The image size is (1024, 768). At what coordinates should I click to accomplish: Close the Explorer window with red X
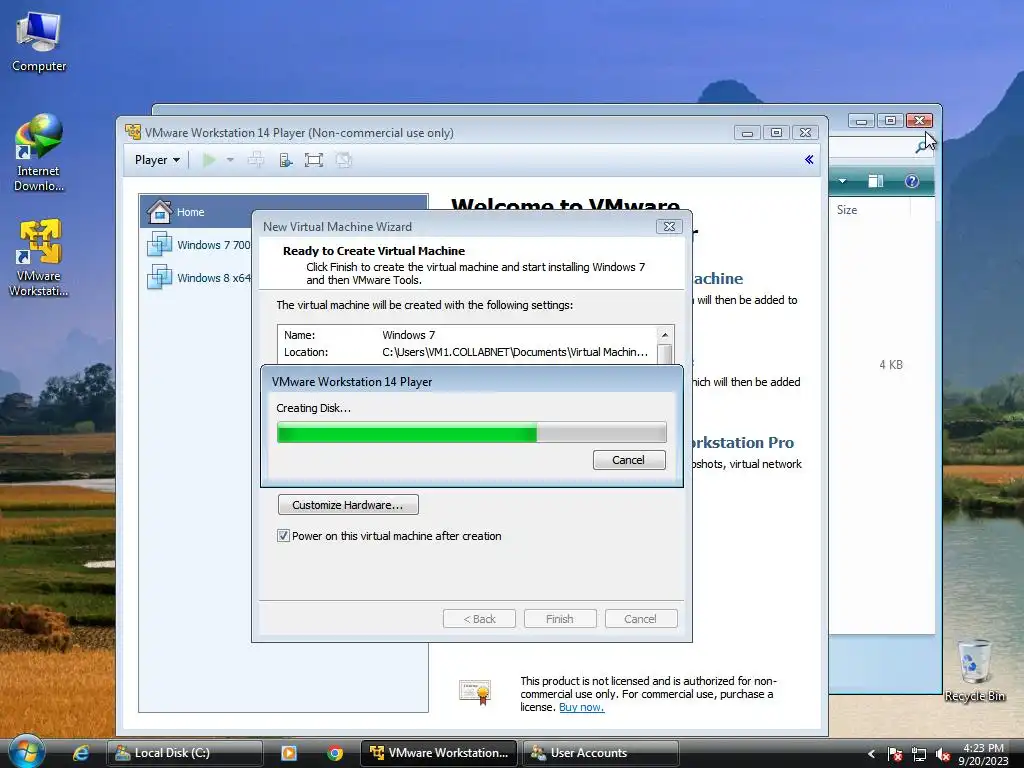920,120
